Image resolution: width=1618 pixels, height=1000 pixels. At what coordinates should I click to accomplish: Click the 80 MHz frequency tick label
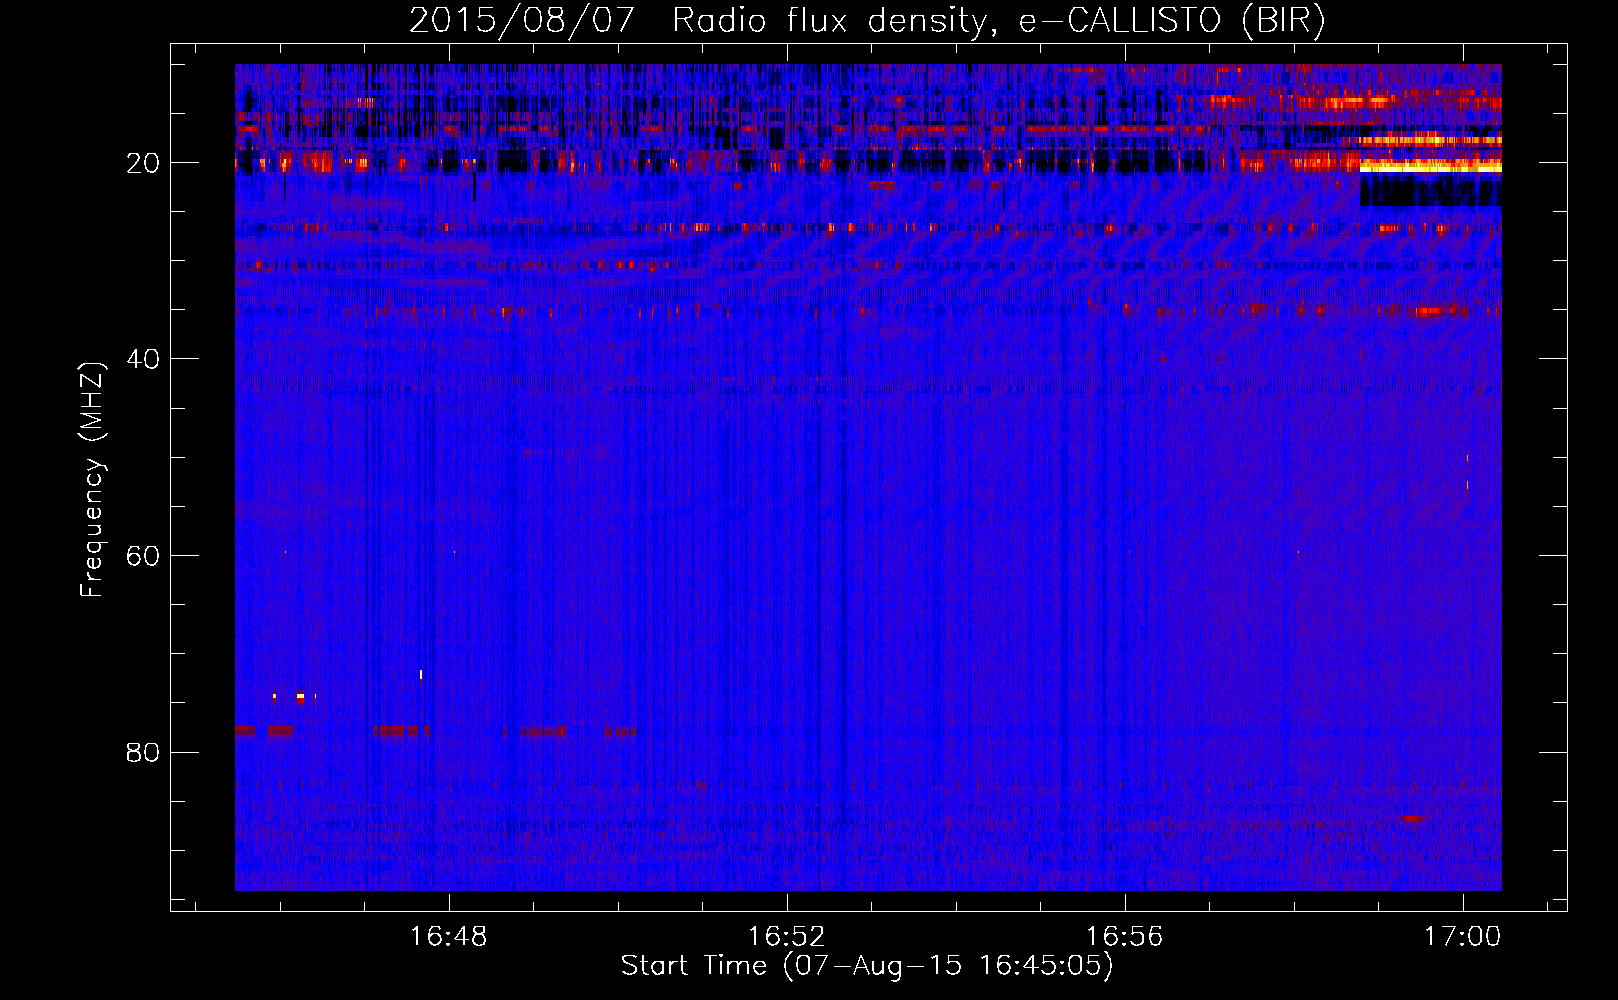click(x=144, y=752)
